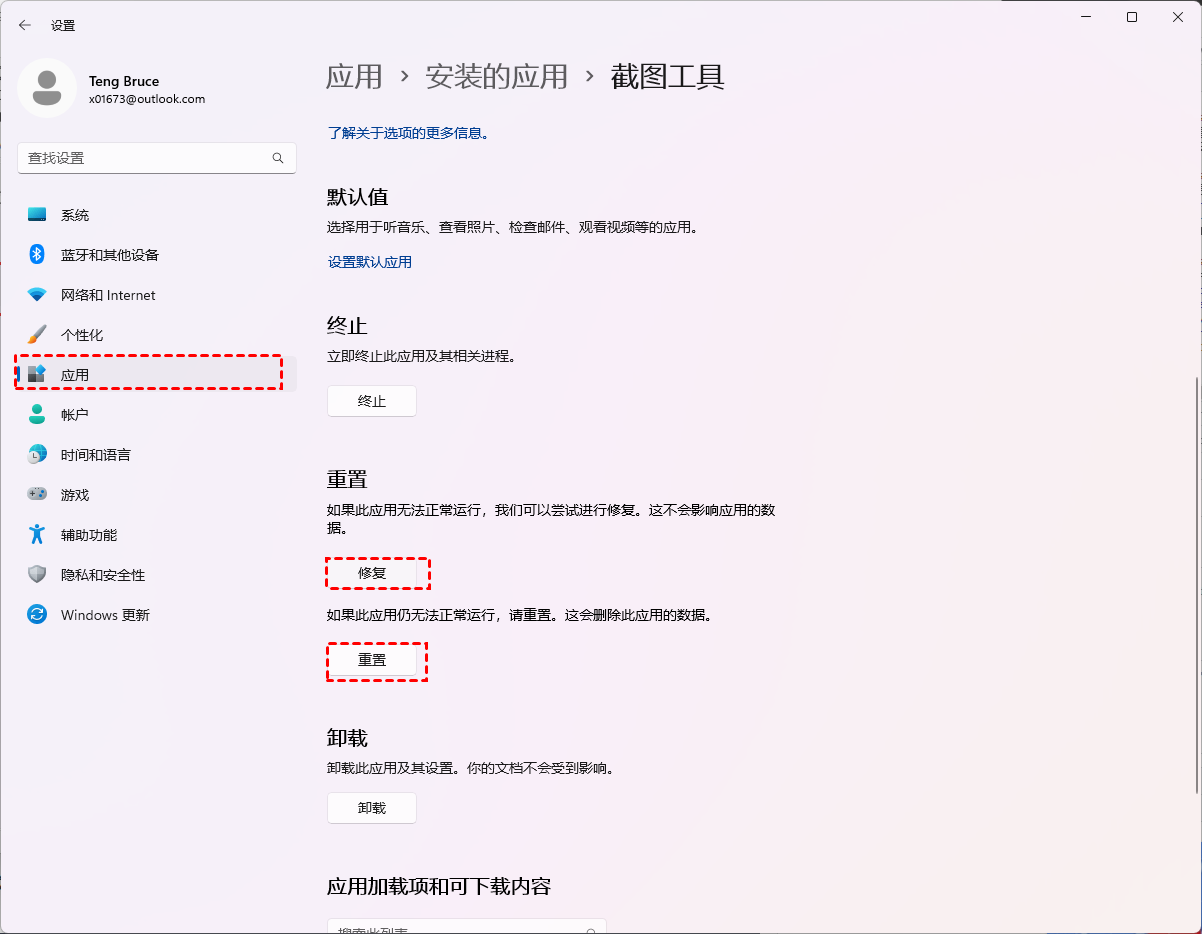1202x934 pixels.
Task: Open 帐户 settings category
Action: tap(157, 415)
